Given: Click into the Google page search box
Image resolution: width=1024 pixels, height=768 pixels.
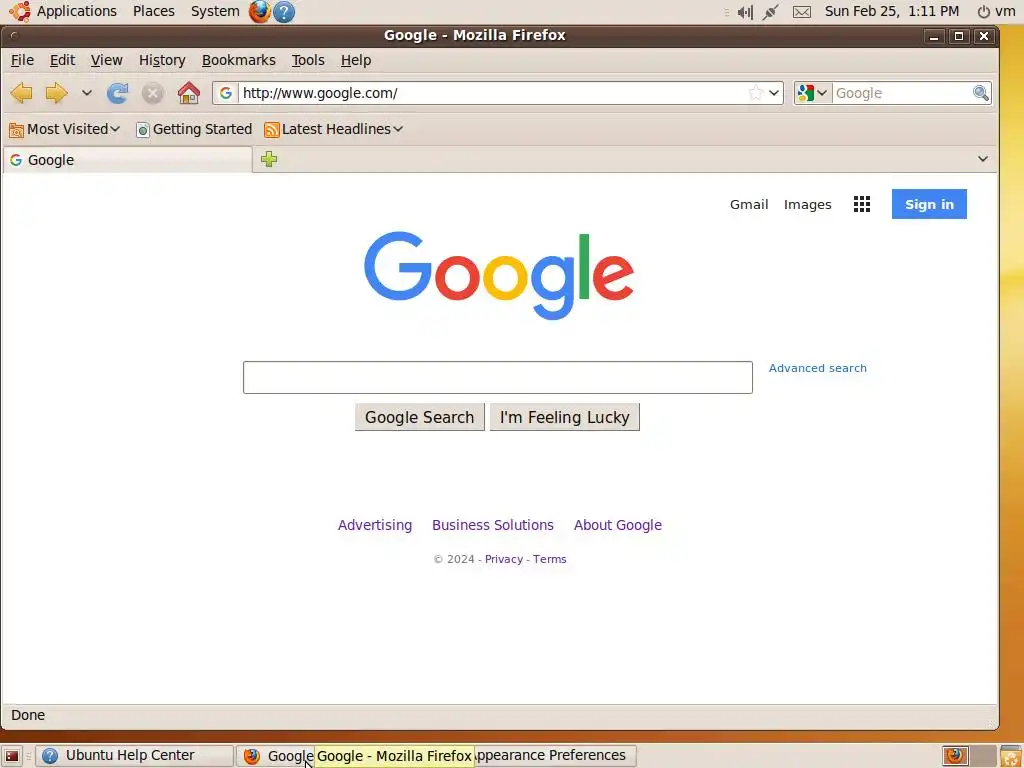Looking at the screenshot, I should [498, 377].
